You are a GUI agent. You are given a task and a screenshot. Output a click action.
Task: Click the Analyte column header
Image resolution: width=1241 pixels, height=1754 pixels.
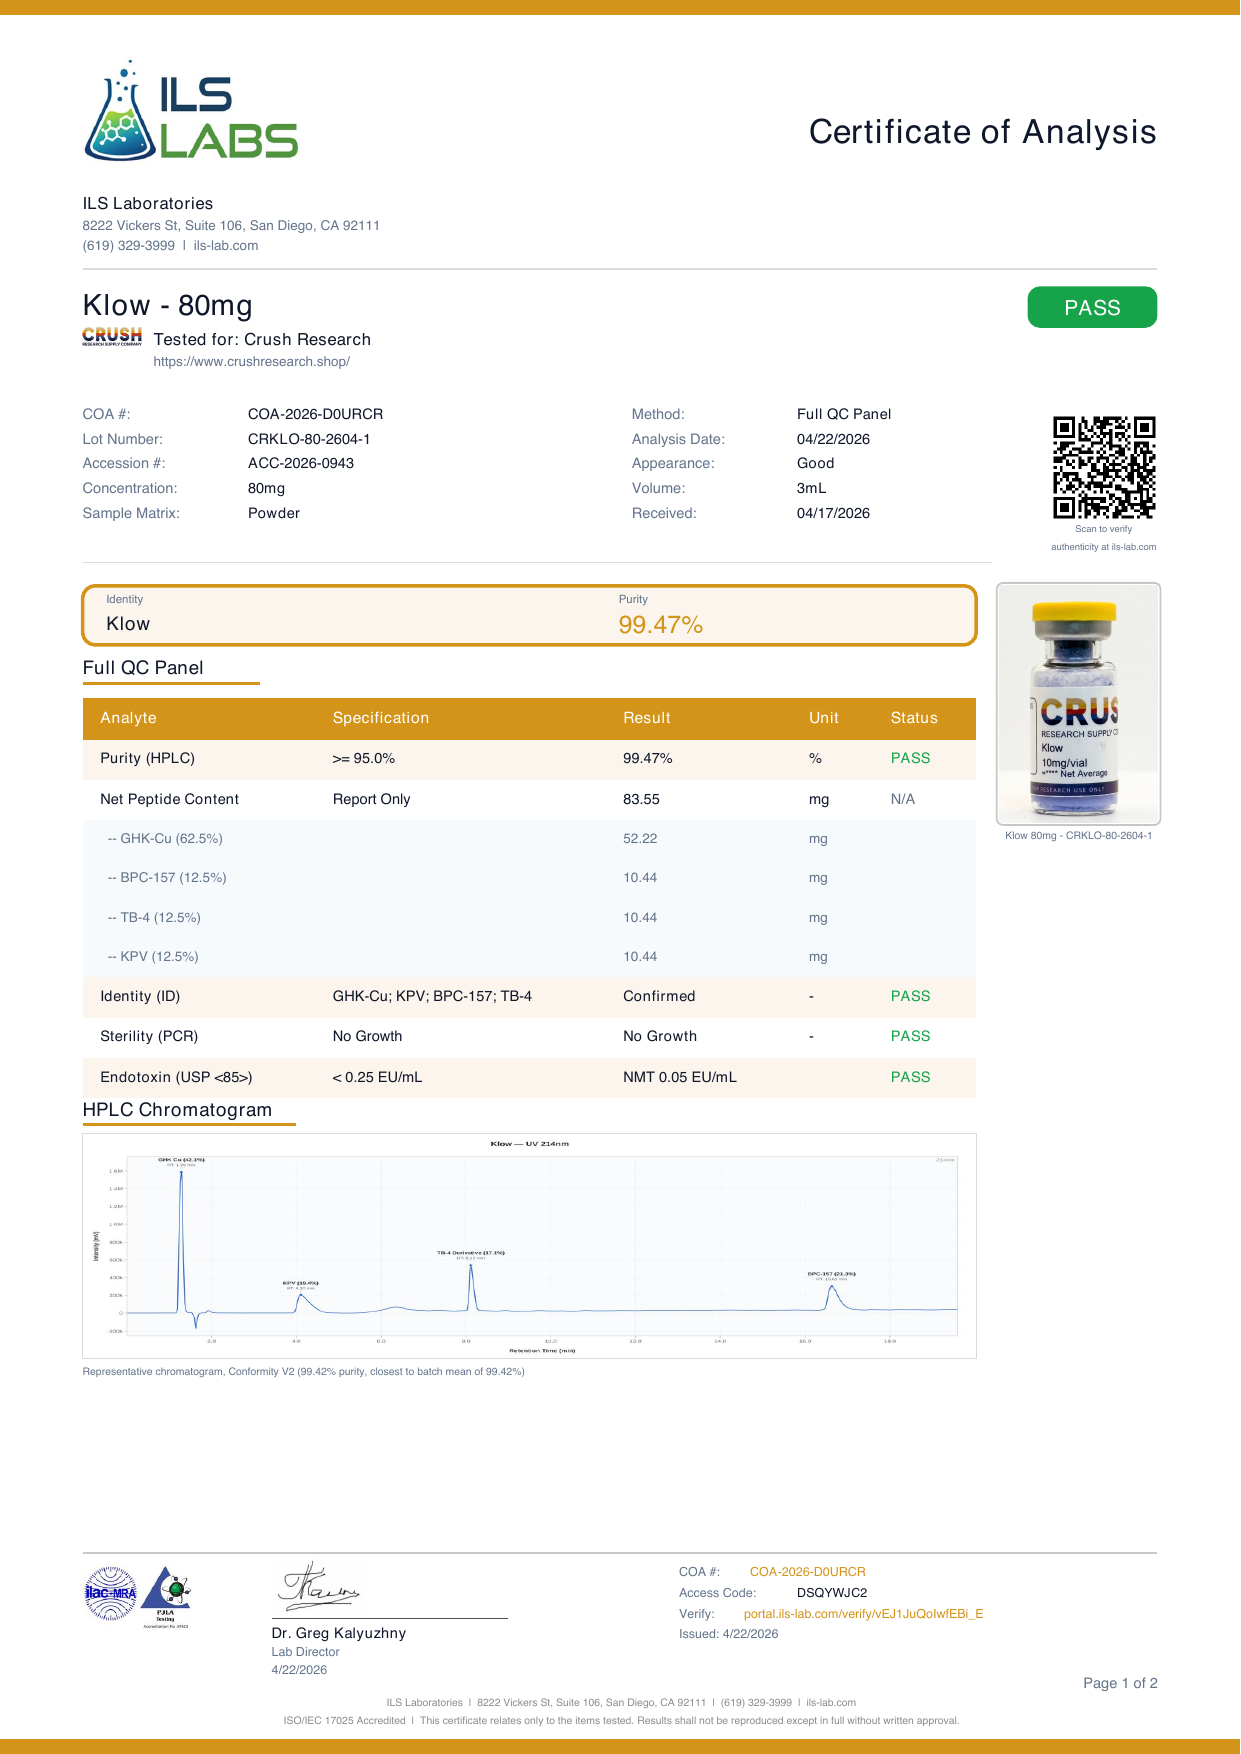coord(128,718)
